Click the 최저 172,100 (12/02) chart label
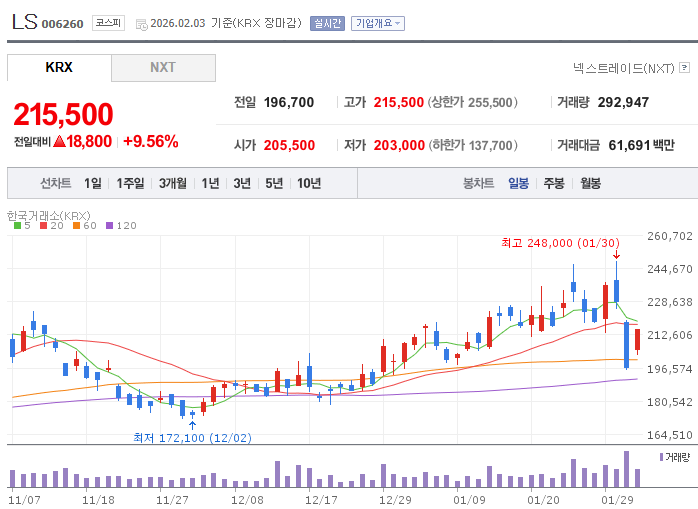The image size is (698, 509). pyautogui.click(x=192, y=438)
